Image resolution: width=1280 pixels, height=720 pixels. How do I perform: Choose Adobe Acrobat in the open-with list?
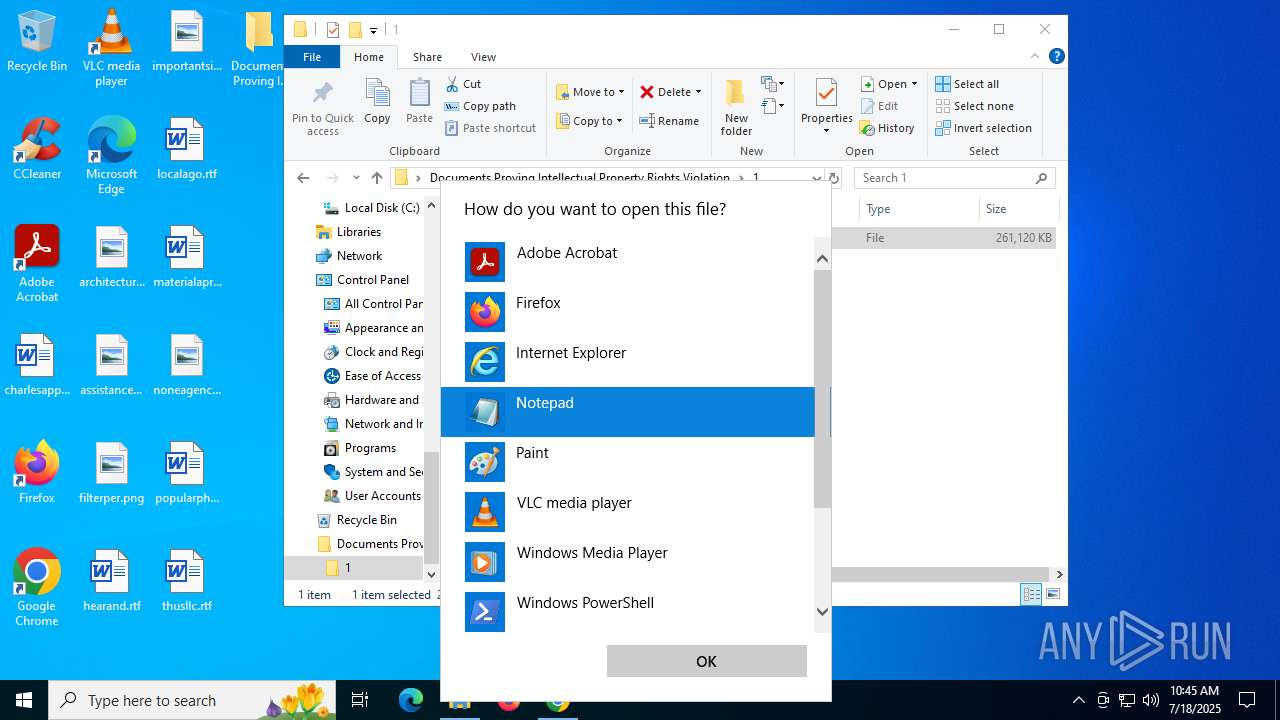point(628,262)
